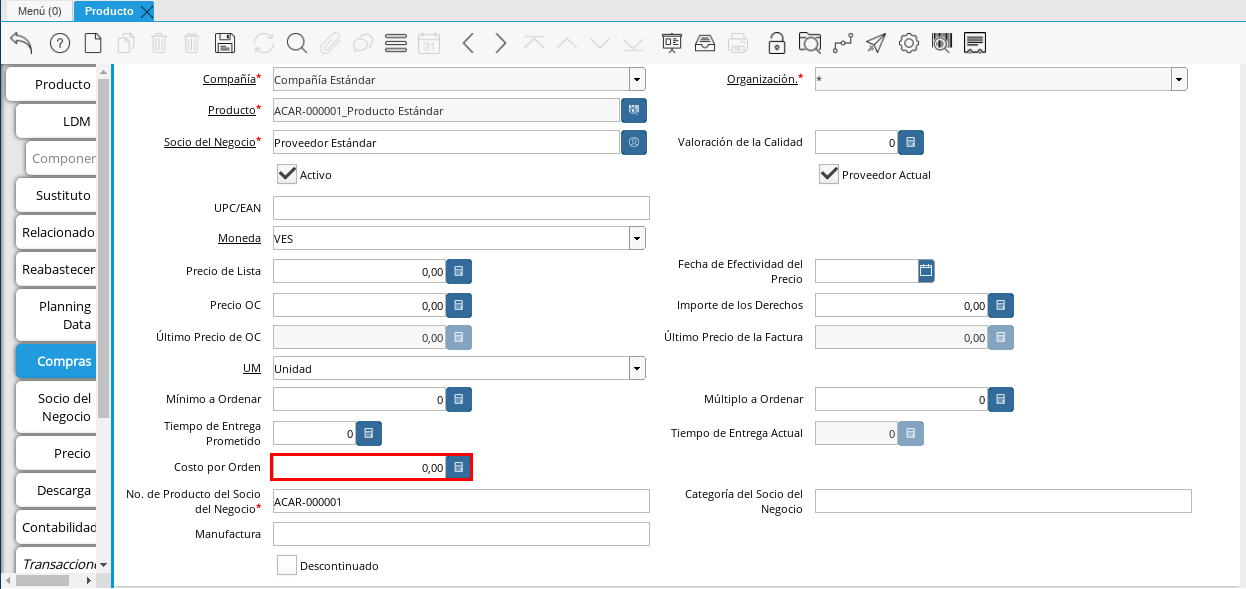Expand the Organización dropdown
This screenshot has width=1246, height=589.
(1179, 80)
